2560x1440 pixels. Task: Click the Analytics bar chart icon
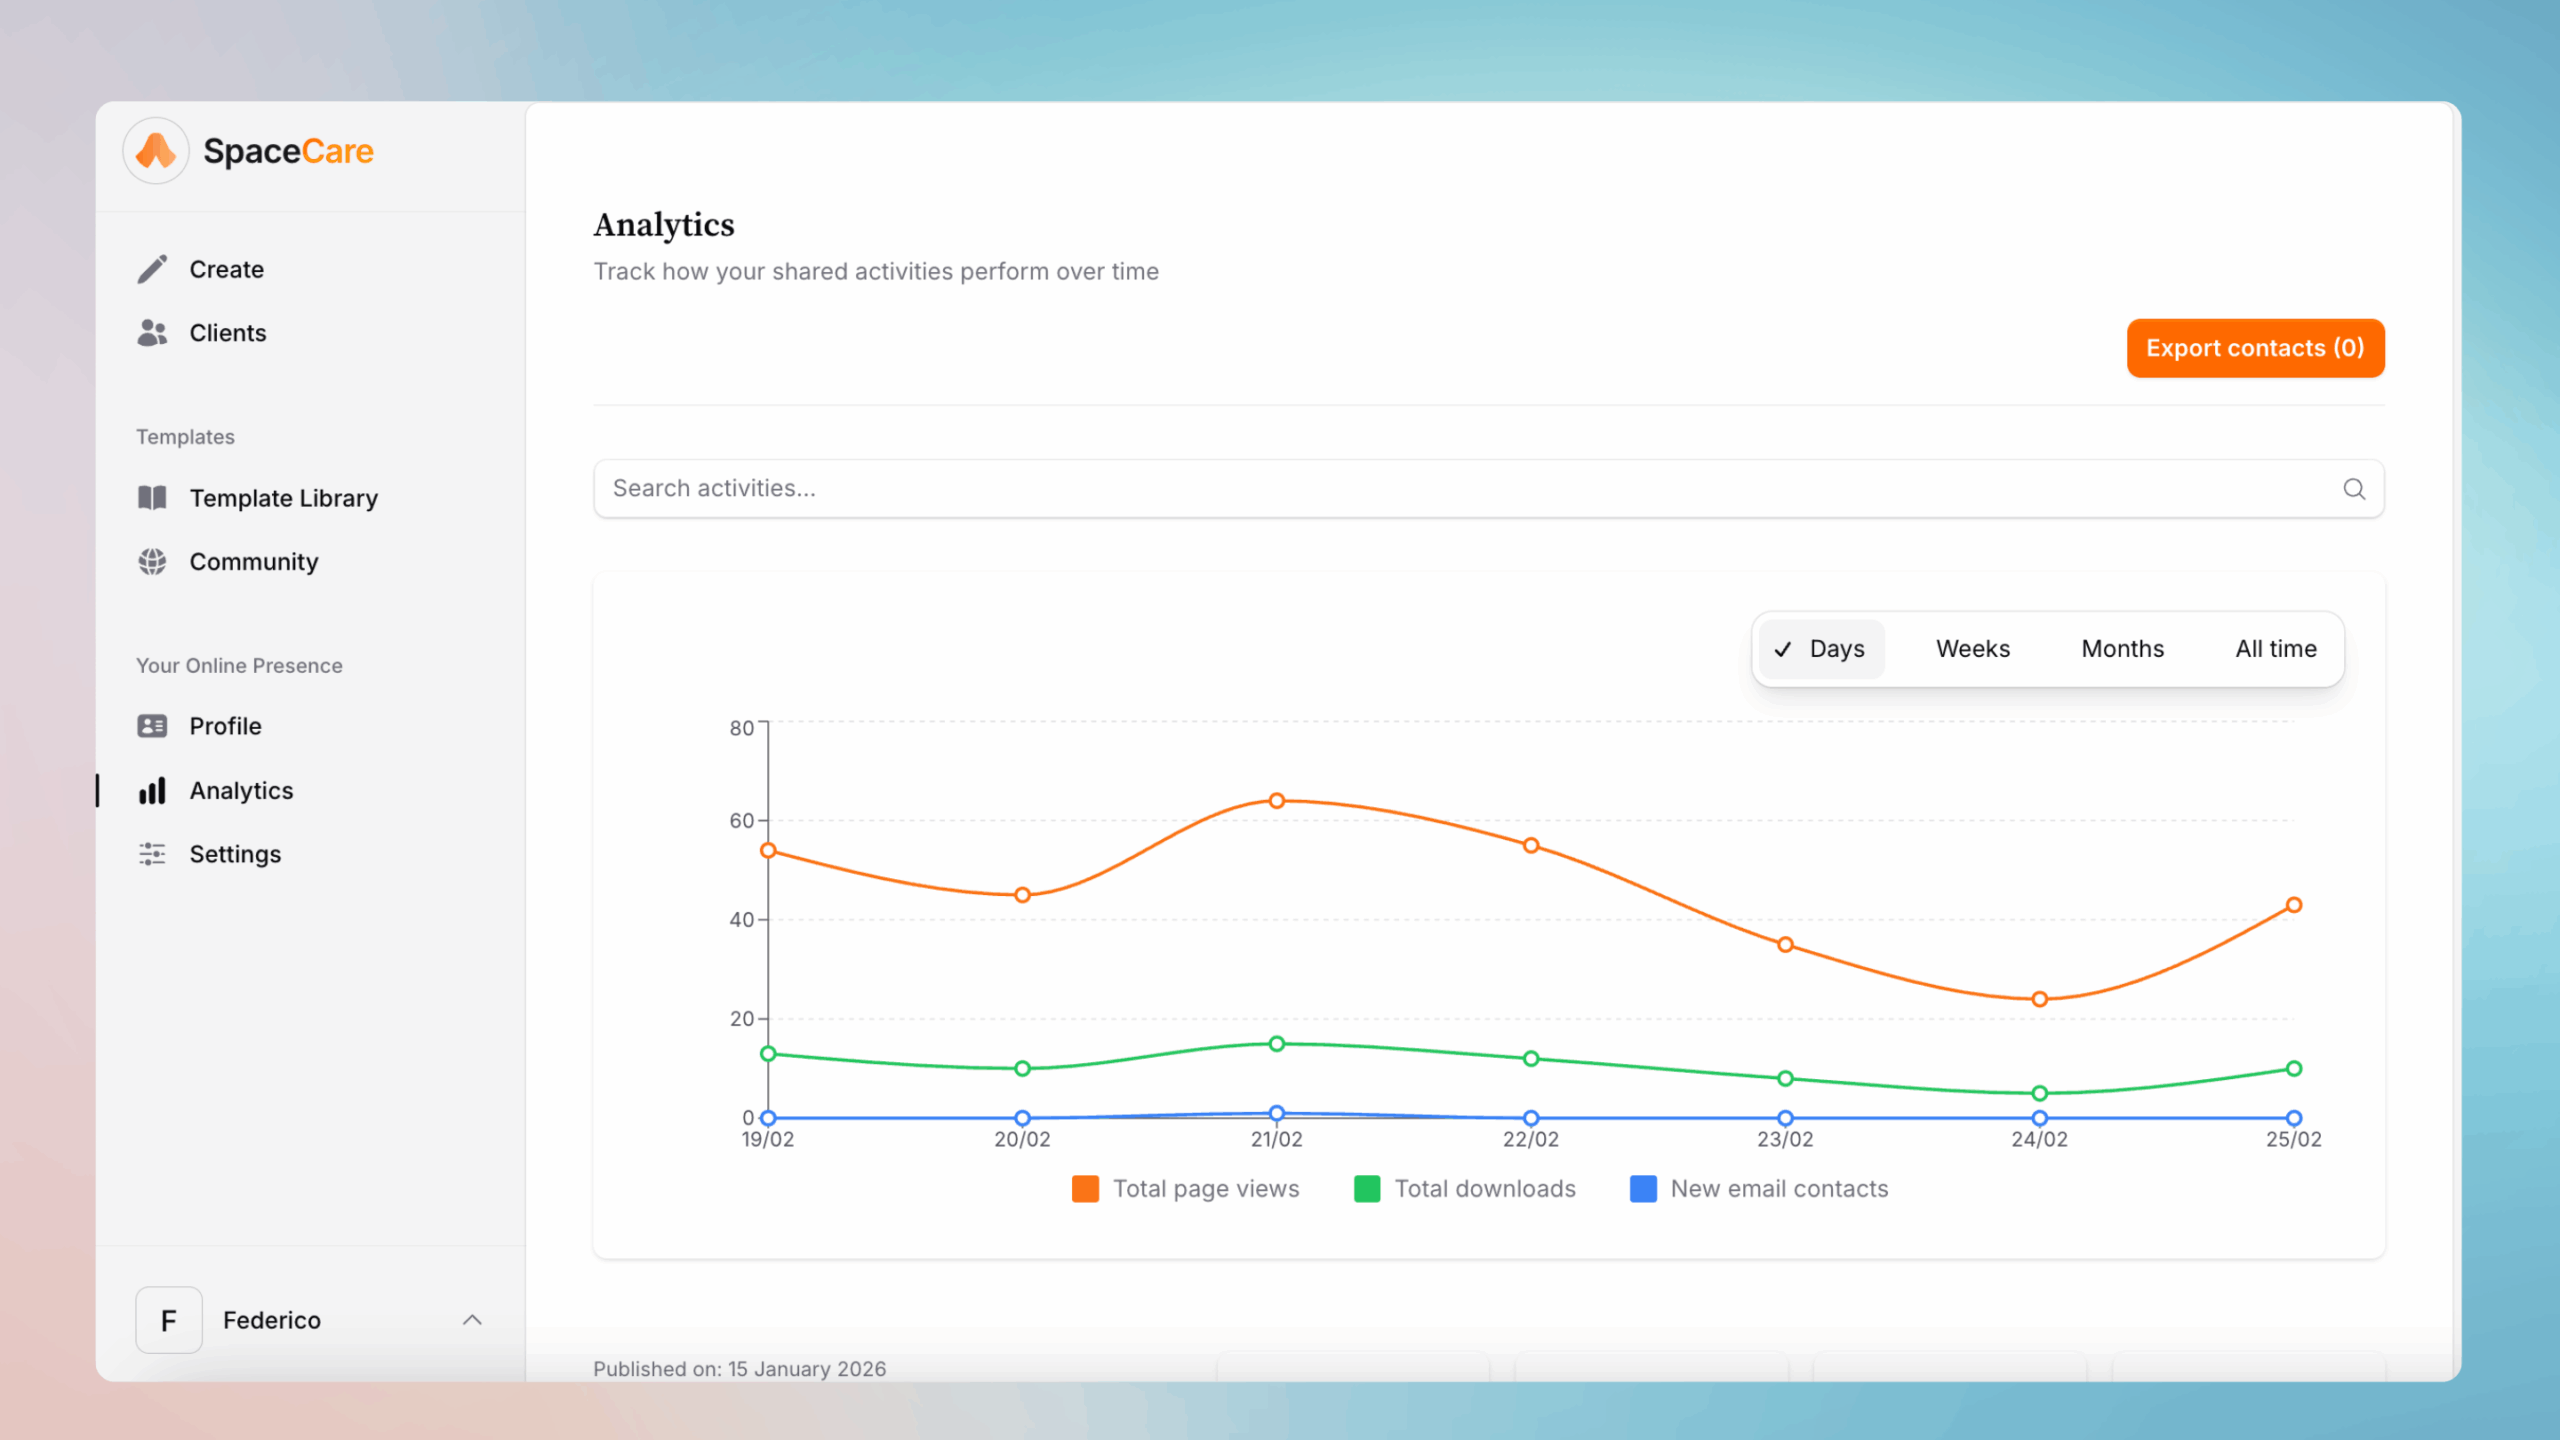pos(152,790)
